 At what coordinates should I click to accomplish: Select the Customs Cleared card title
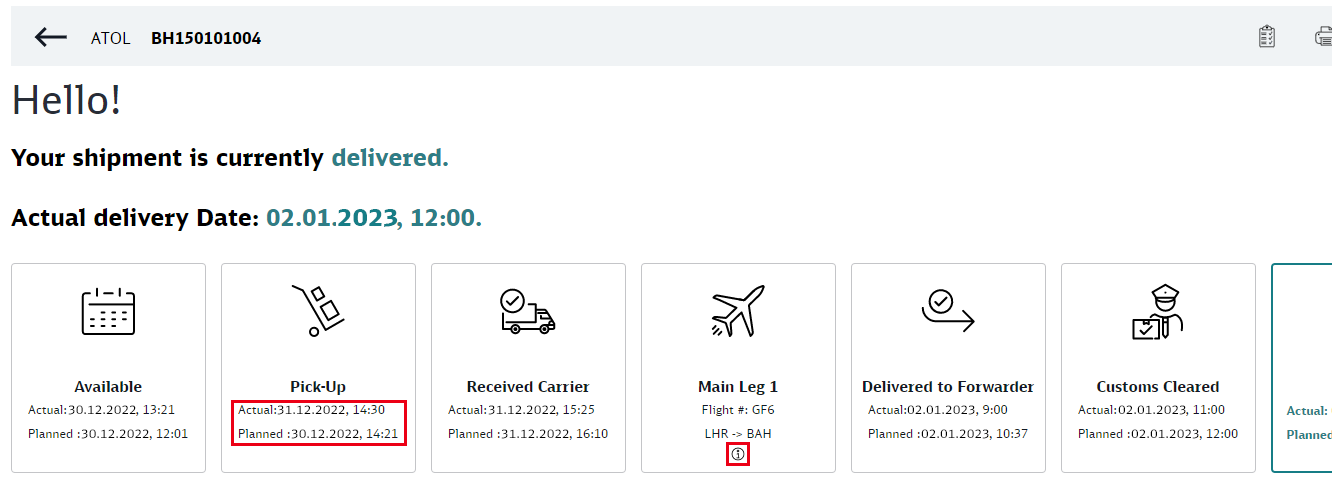coord(1158,386)
